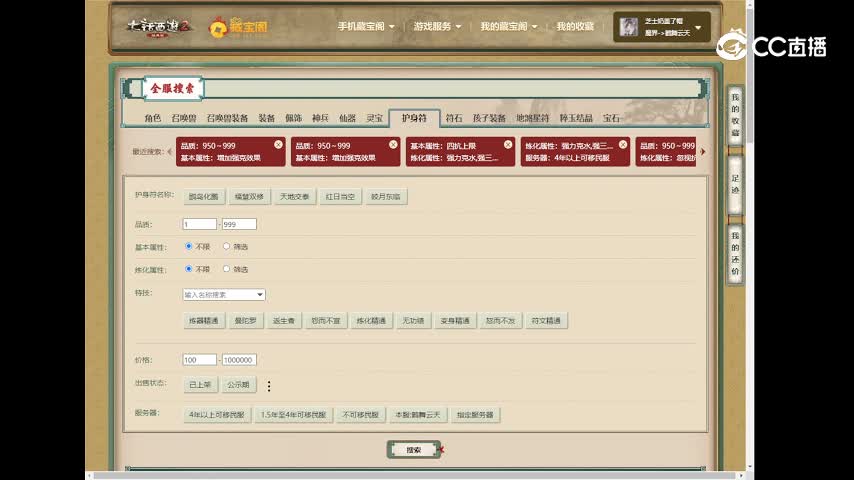Click the 全服搜索 title badge

click(x=173, y=88)
